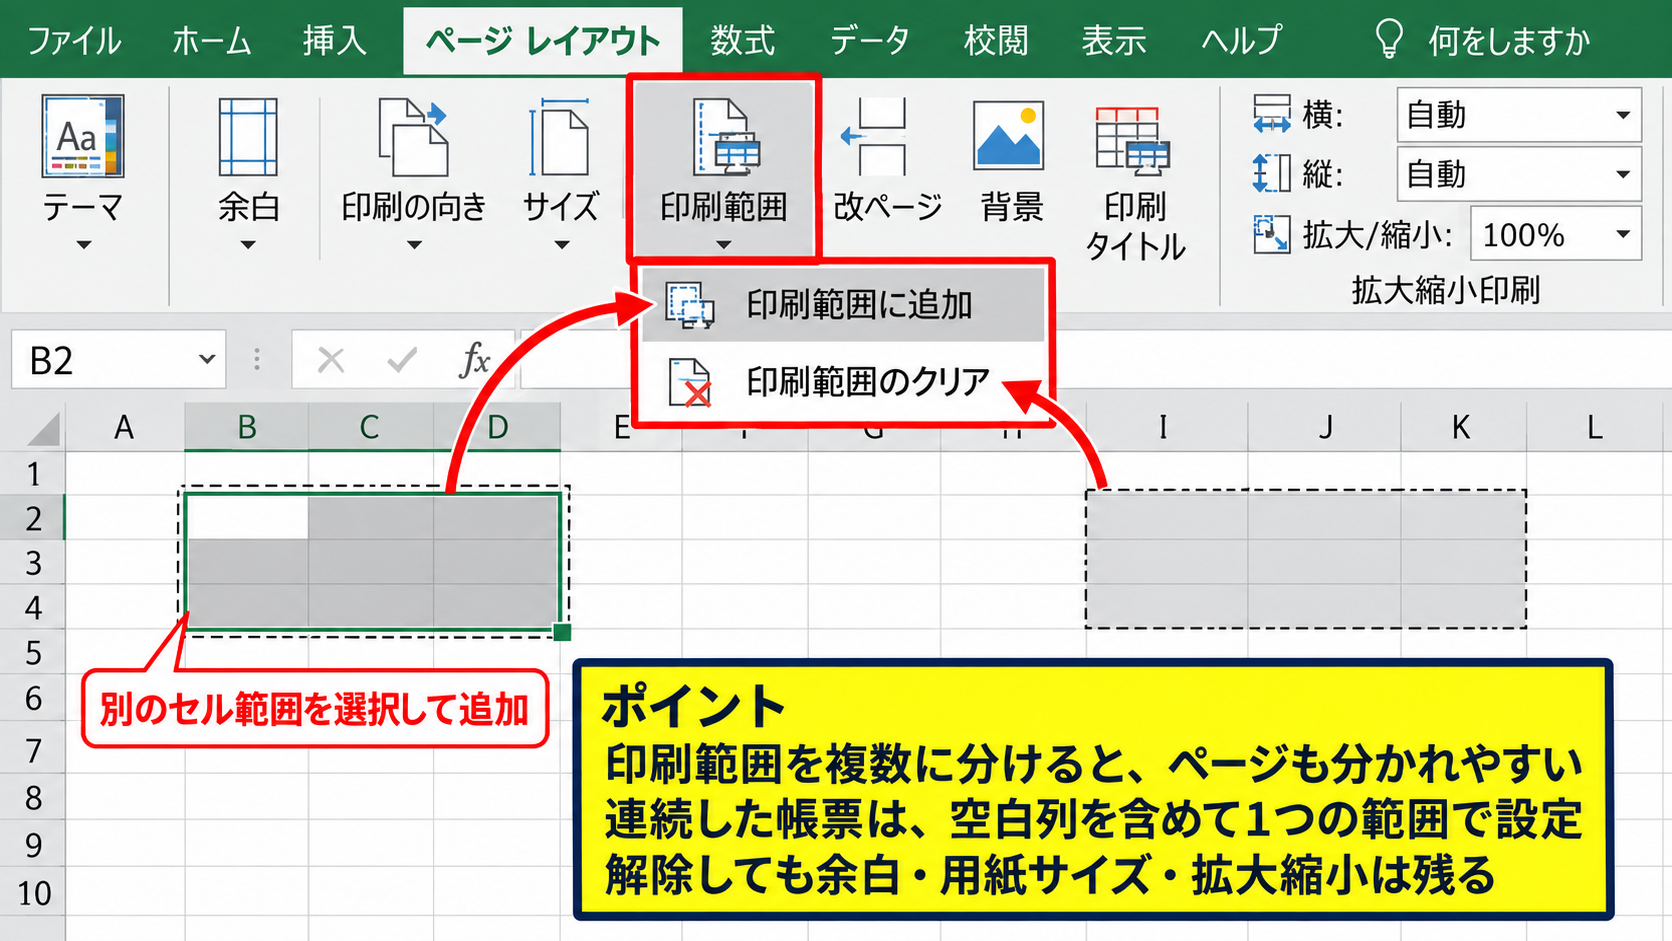Select column B header
1672x941 pixels.
click(247, 428)
